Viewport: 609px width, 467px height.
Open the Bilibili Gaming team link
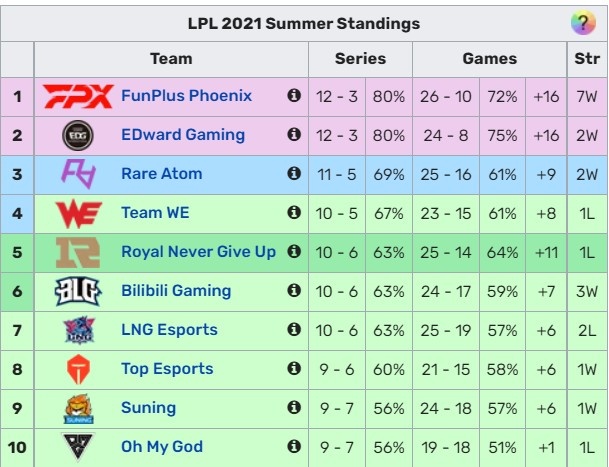(176, 291)
